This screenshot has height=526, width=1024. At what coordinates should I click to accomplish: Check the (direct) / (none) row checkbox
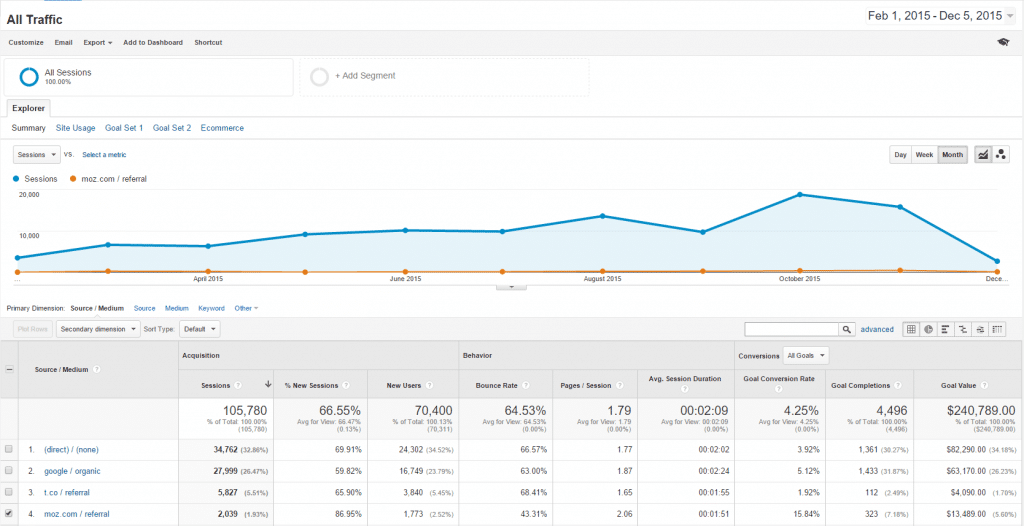(8, 450)
